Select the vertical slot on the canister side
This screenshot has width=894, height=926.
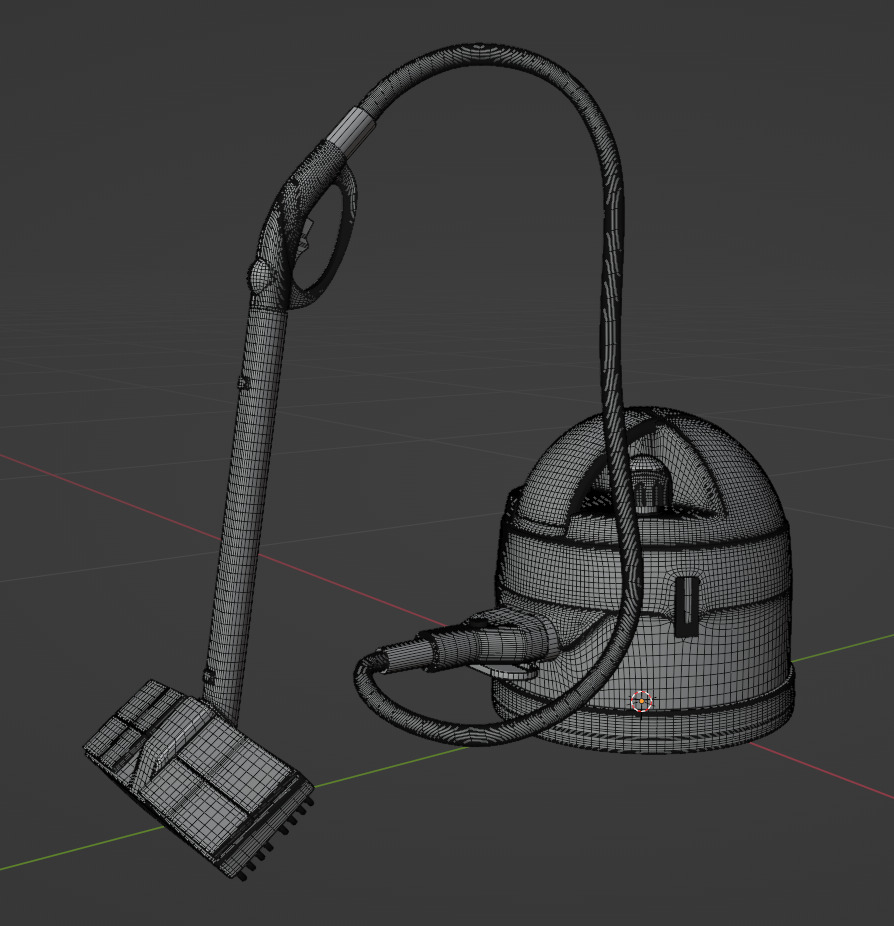(687, 606)
